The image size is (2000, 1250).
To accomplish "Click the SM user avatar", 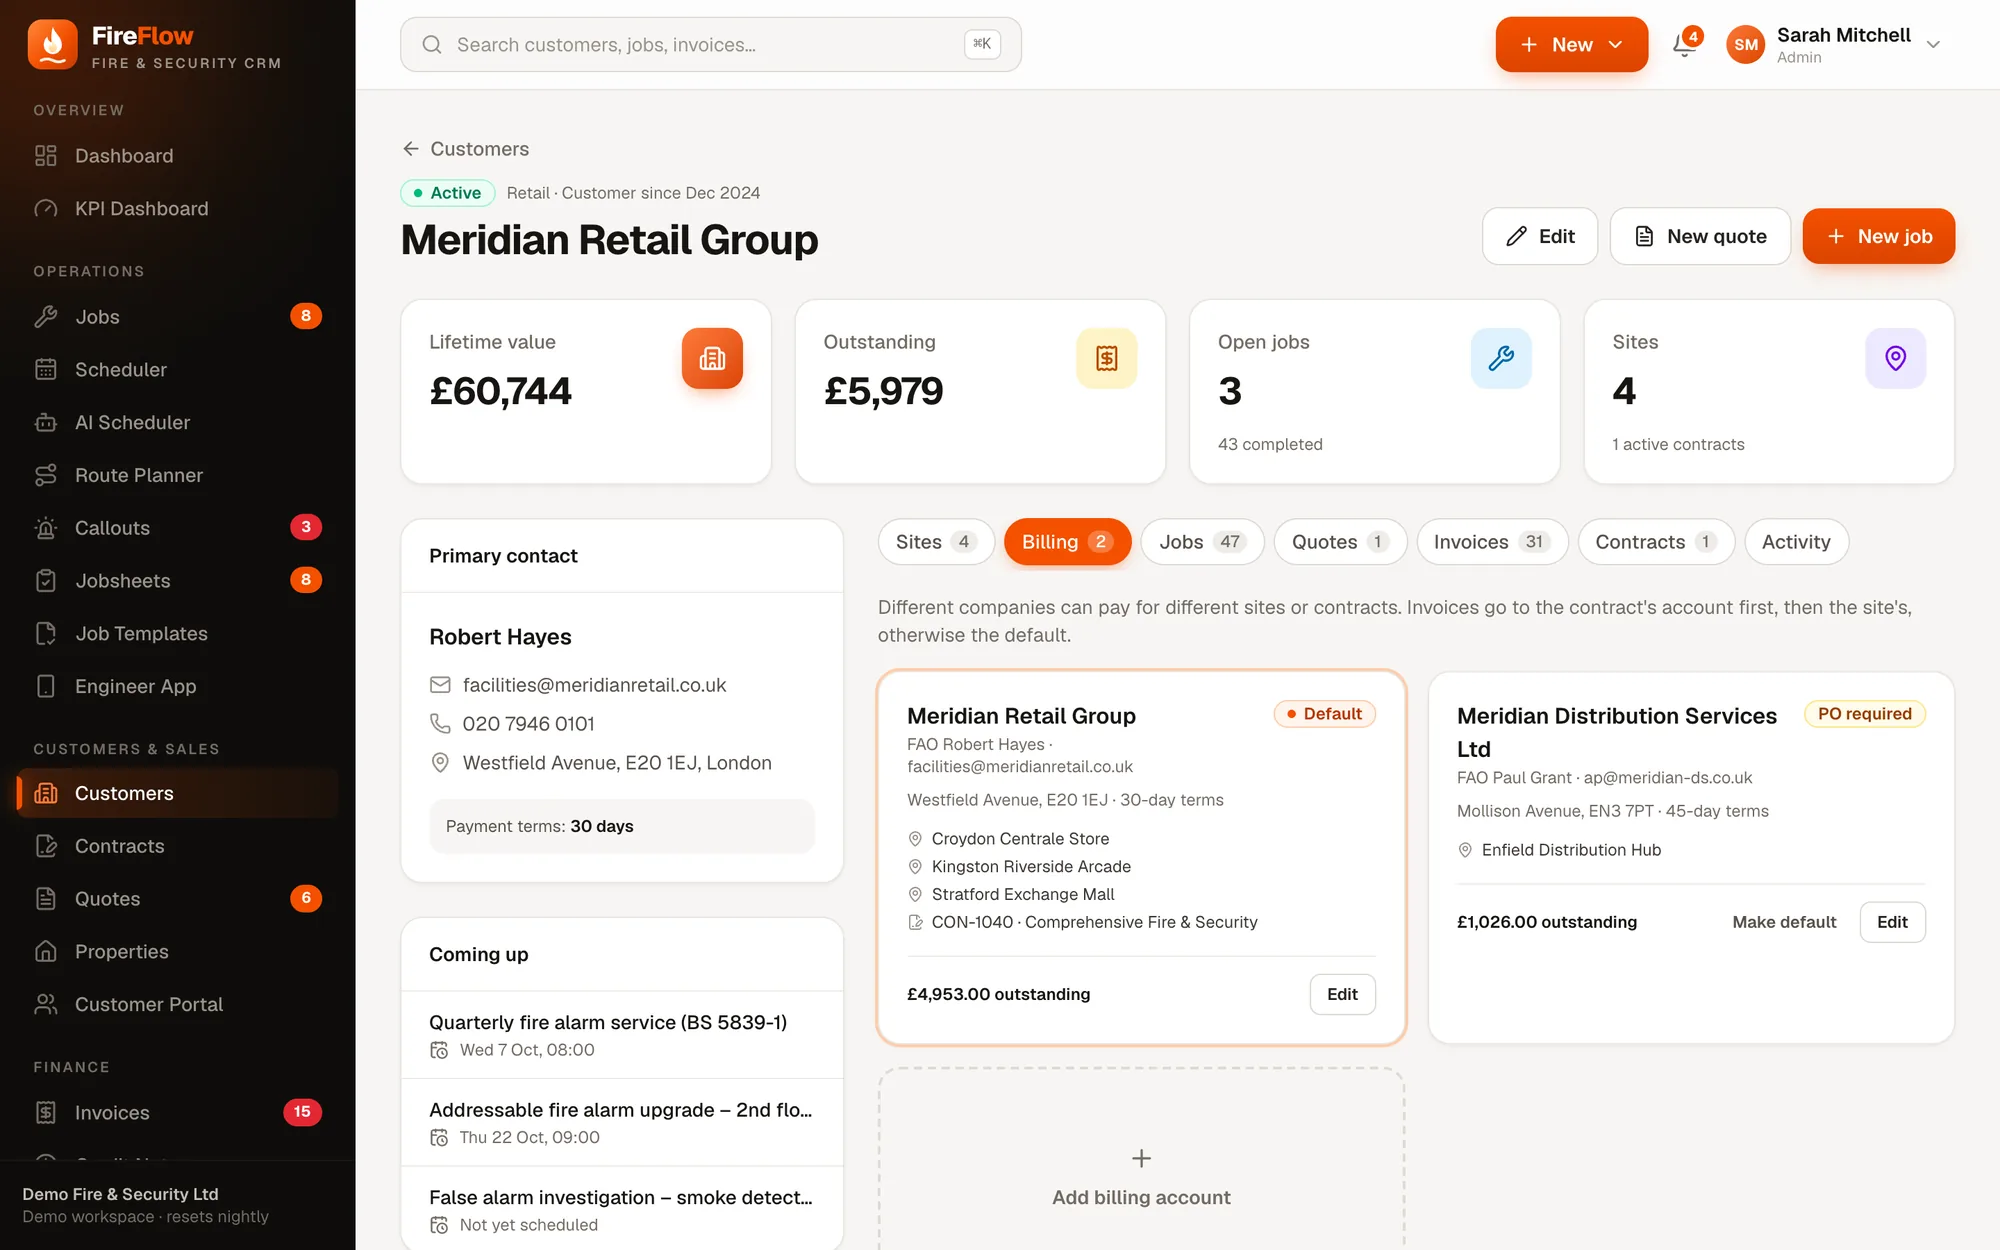I will click(x=1746, y=45).
